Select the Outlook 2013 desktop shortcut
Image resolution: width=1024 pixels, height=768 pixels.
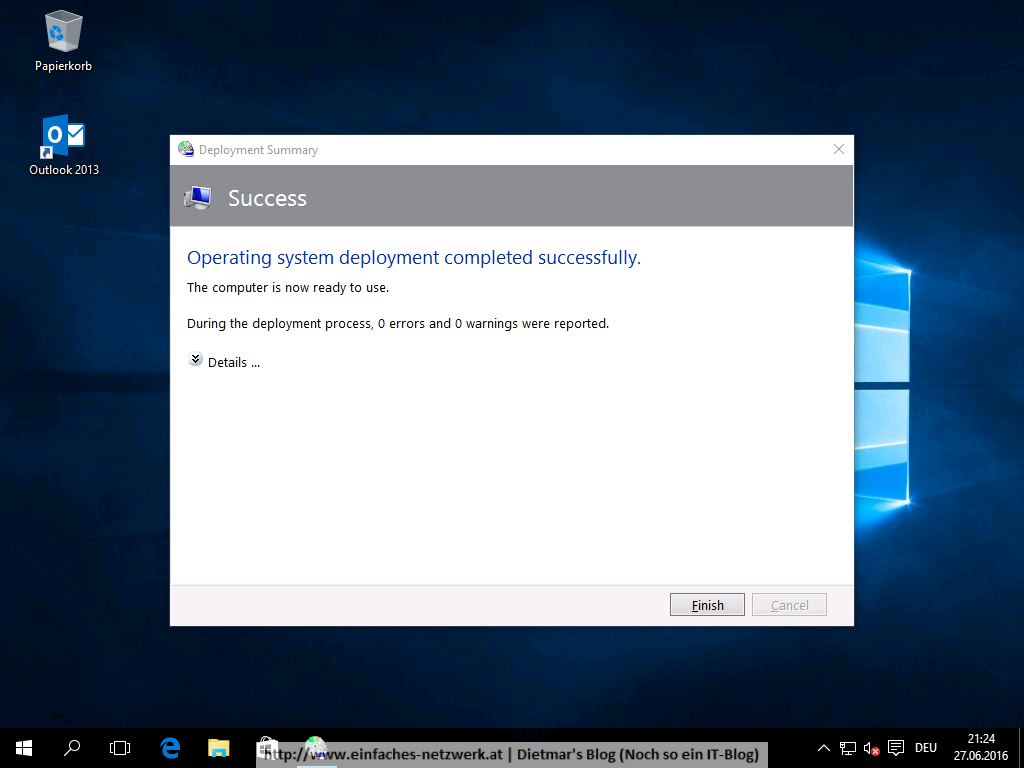64,145
